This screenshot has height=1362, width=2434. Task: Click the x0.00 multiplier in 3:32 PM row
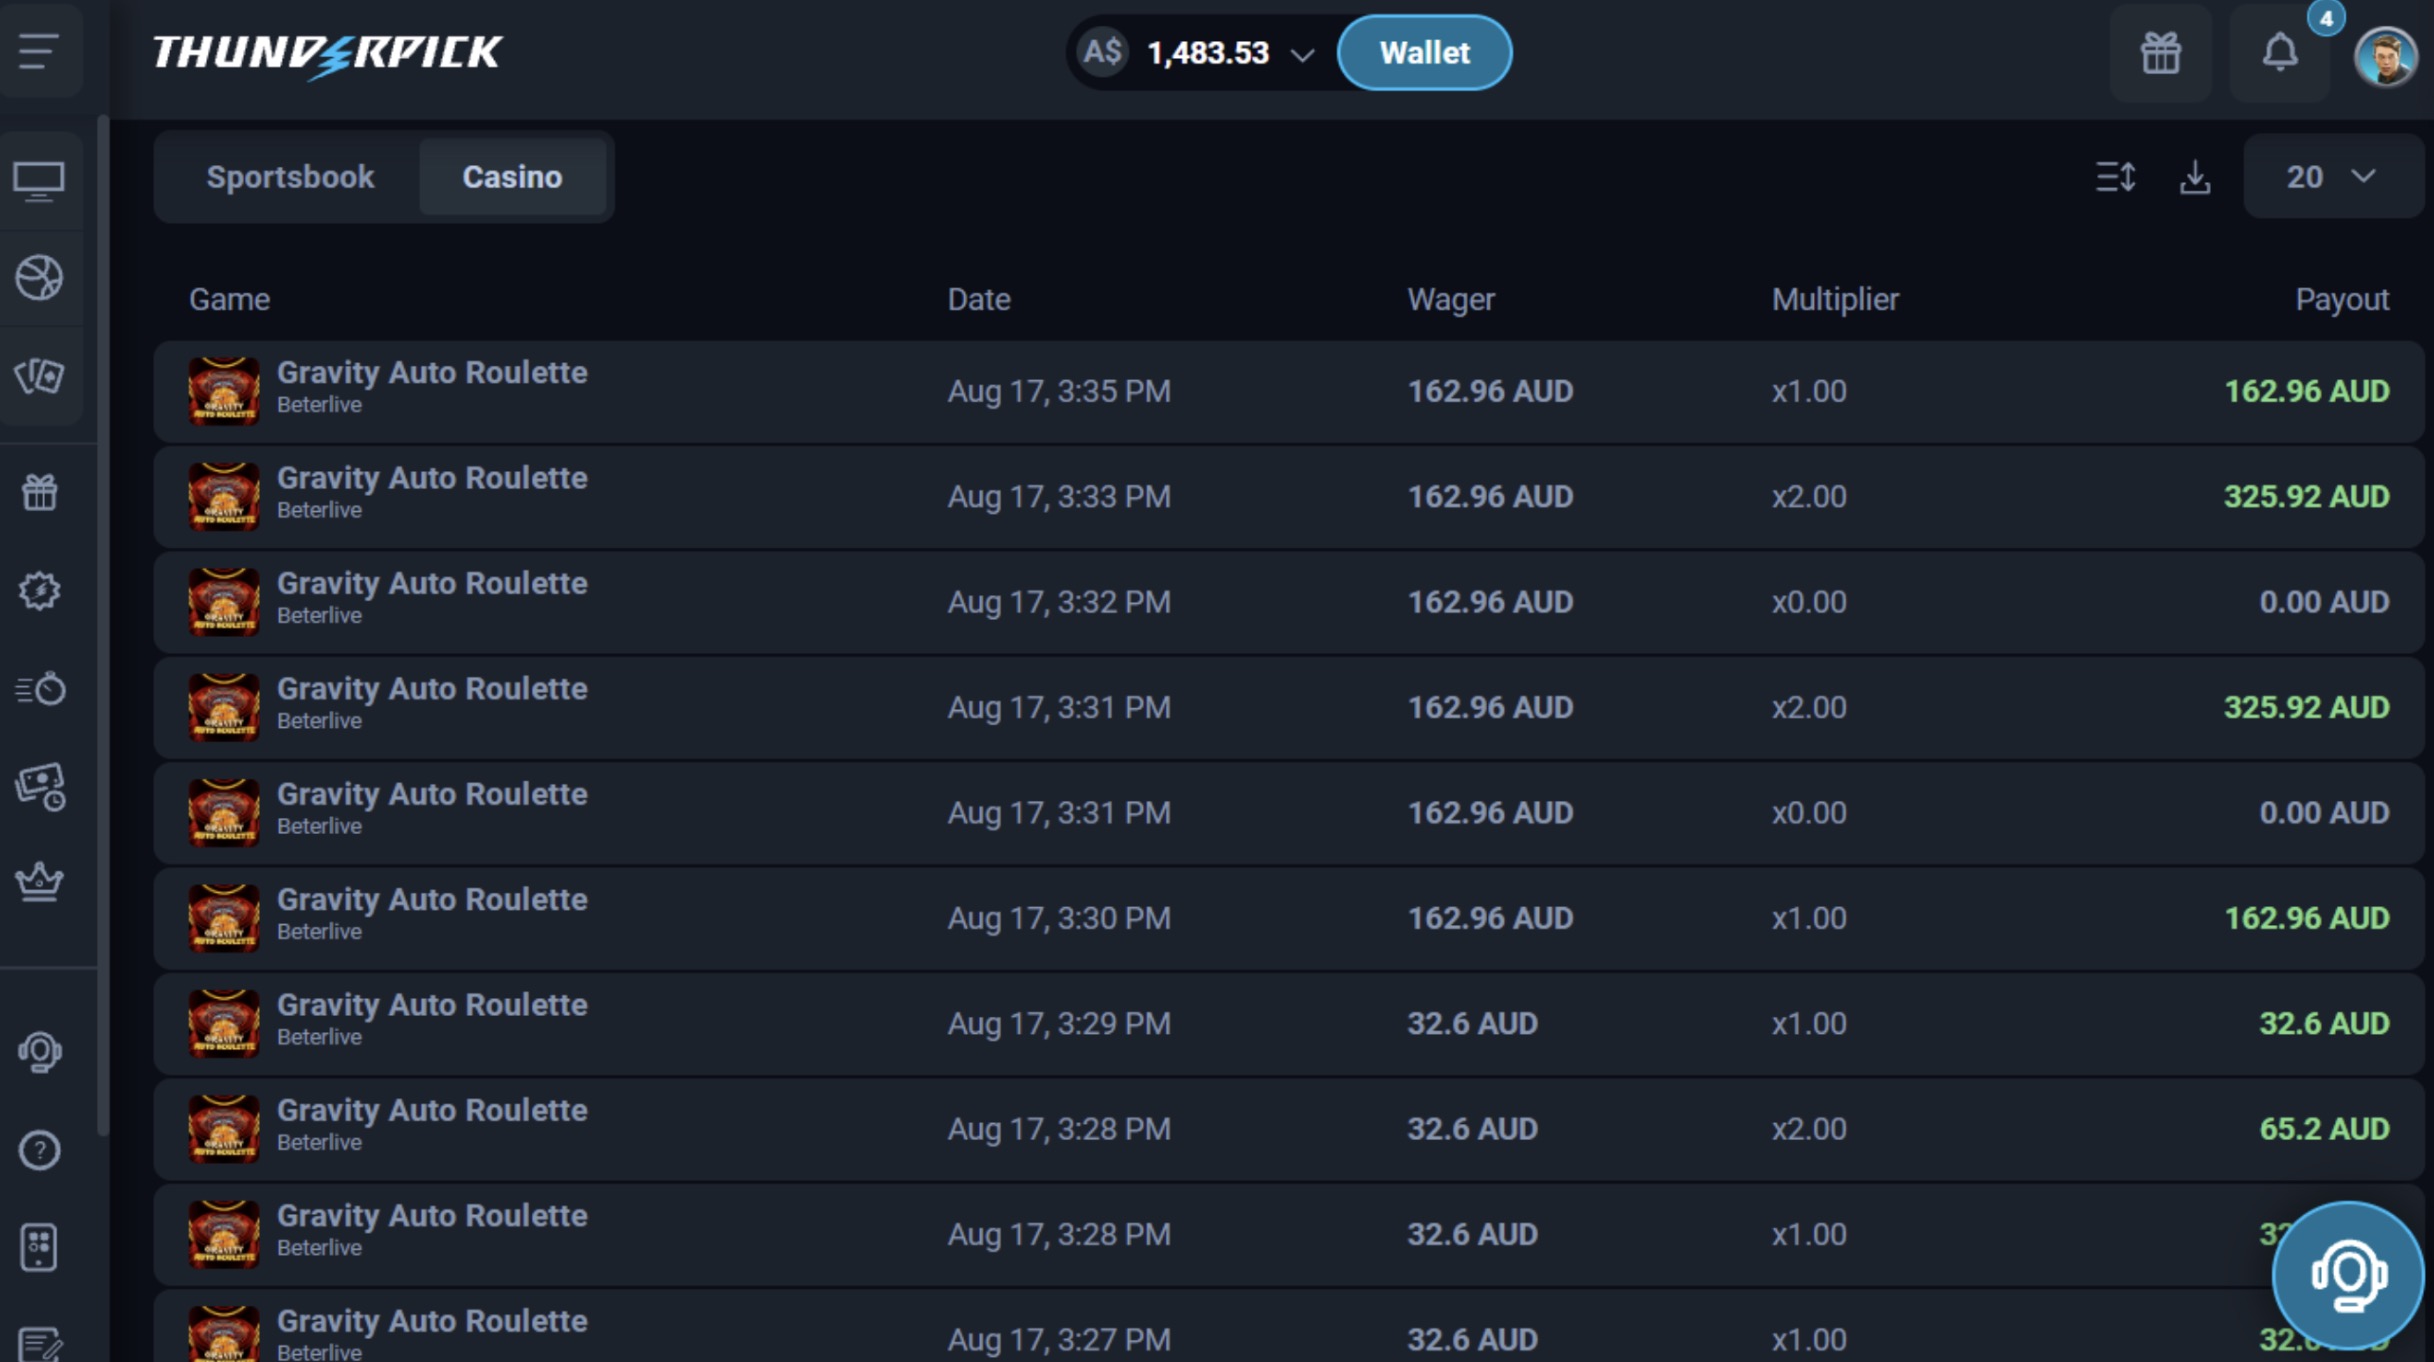point(1809,602)
